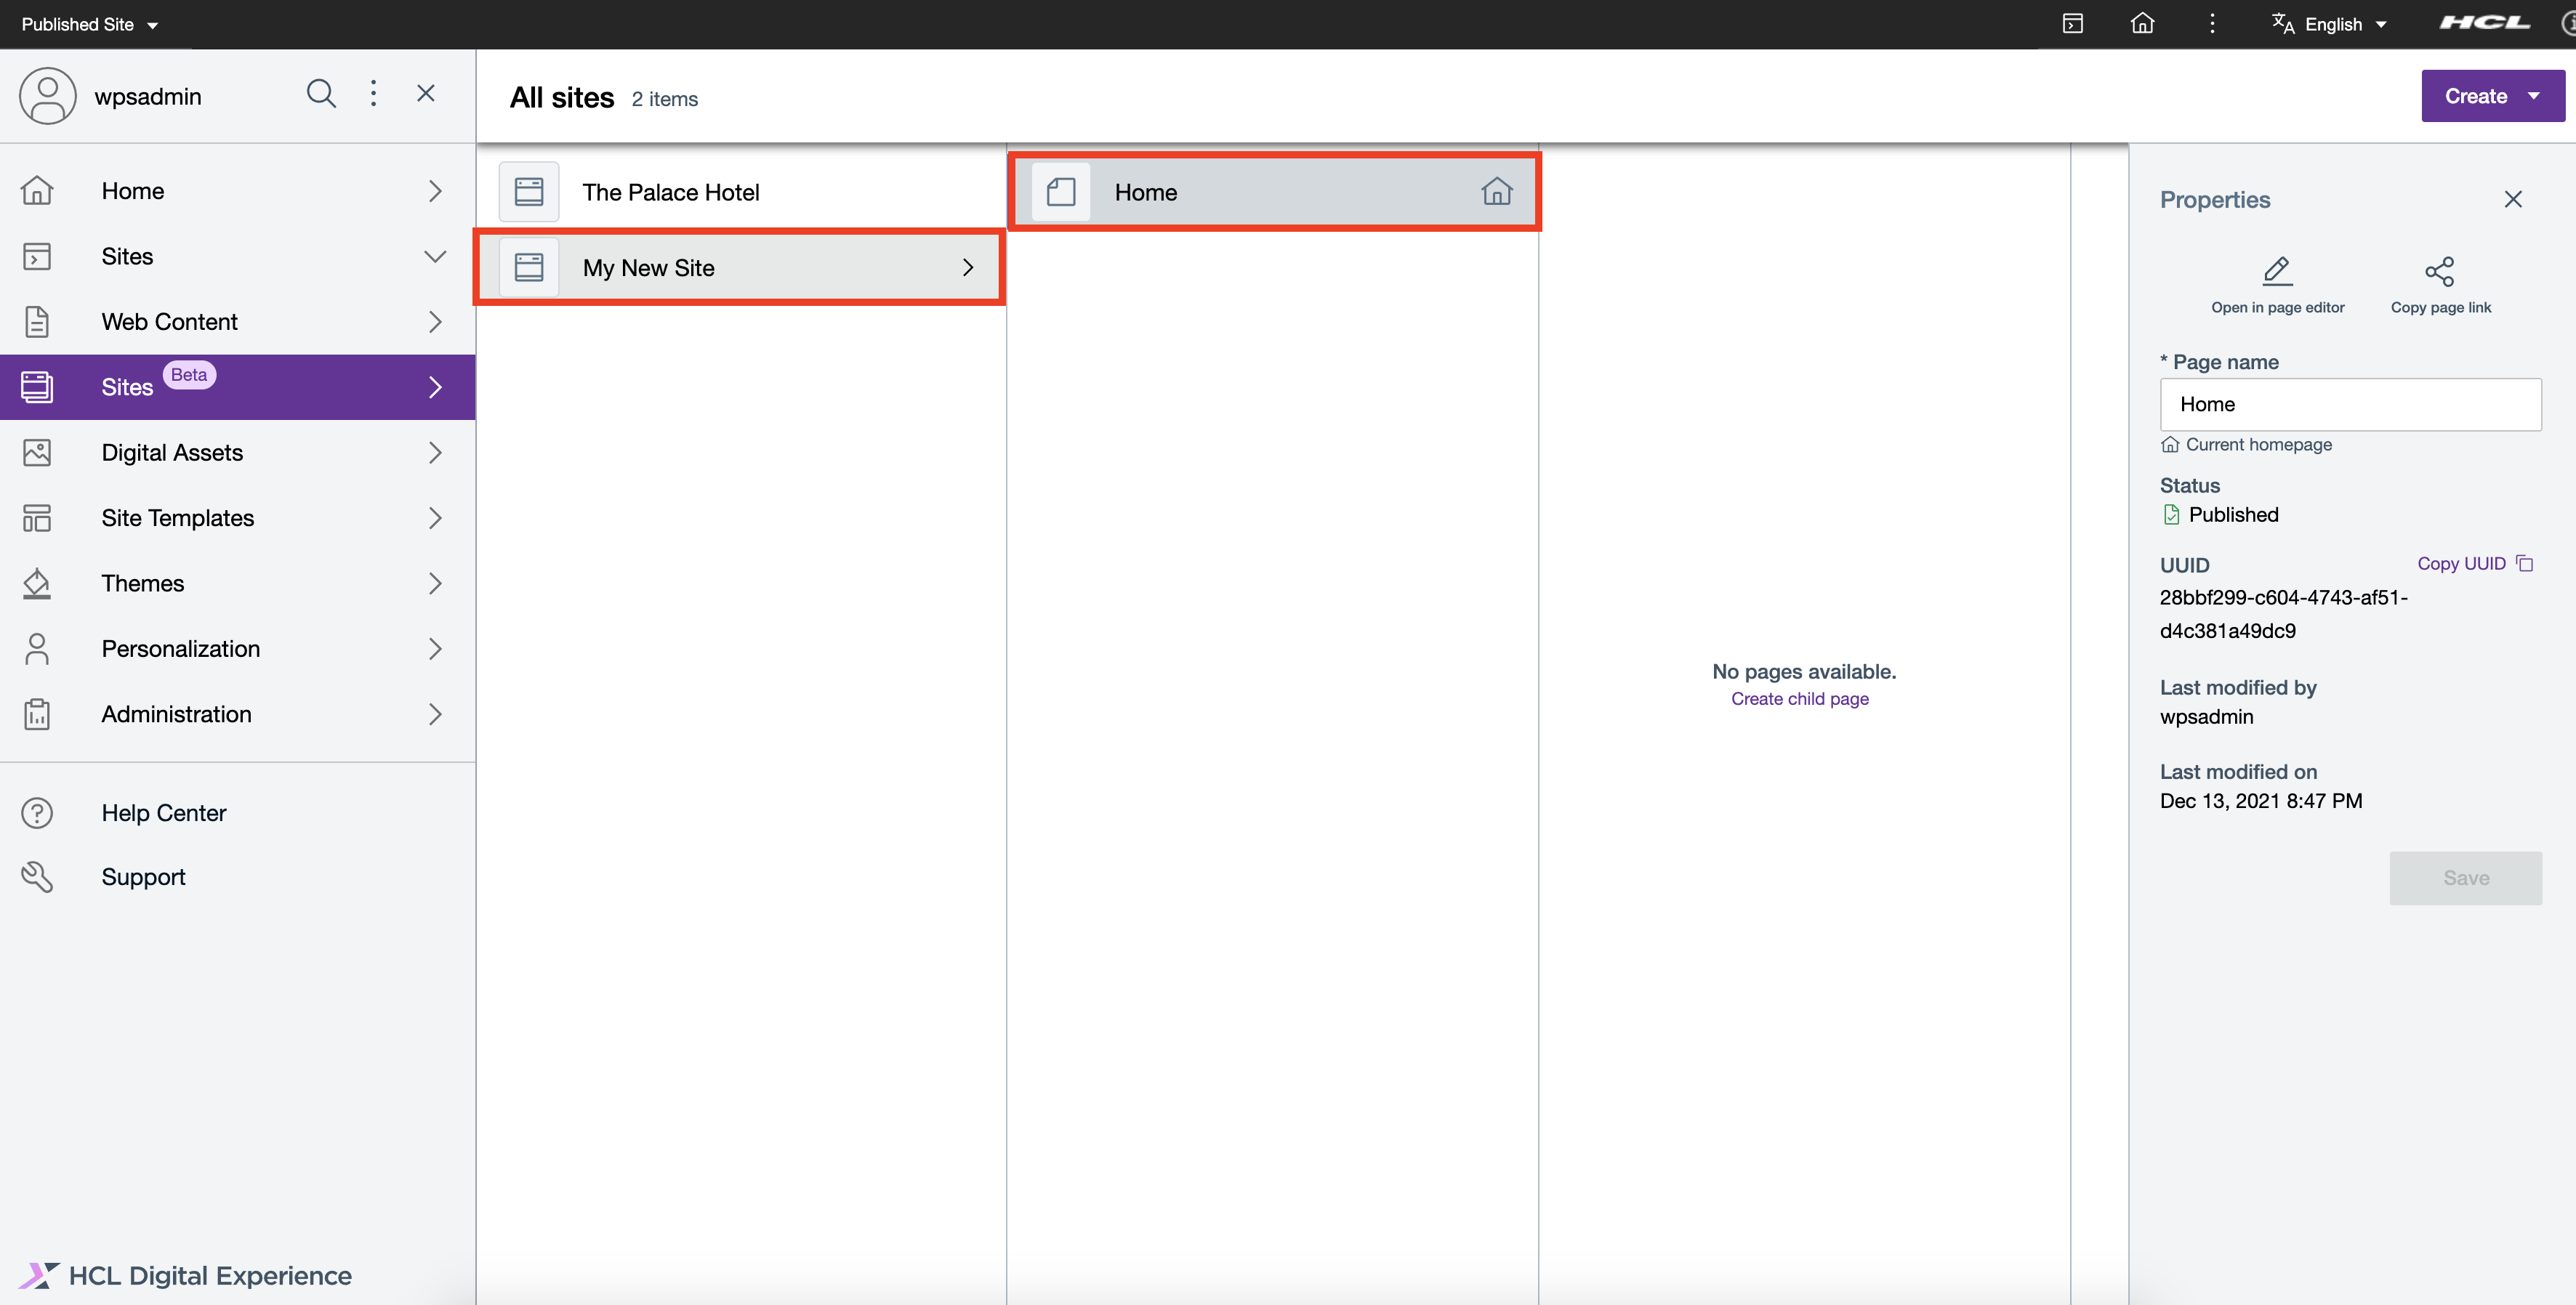This screenshot has height=1305, width=2576.
Task: Click the grayed Save button
Action: pyautogui.click(x=2465, y=878)
